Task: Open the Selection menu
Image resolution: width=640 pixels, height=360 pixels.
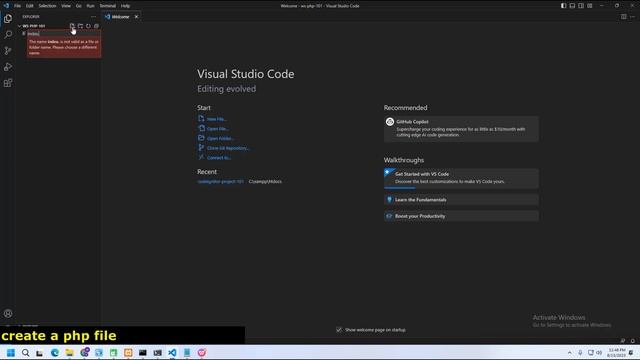Action: tap(47, 6)
